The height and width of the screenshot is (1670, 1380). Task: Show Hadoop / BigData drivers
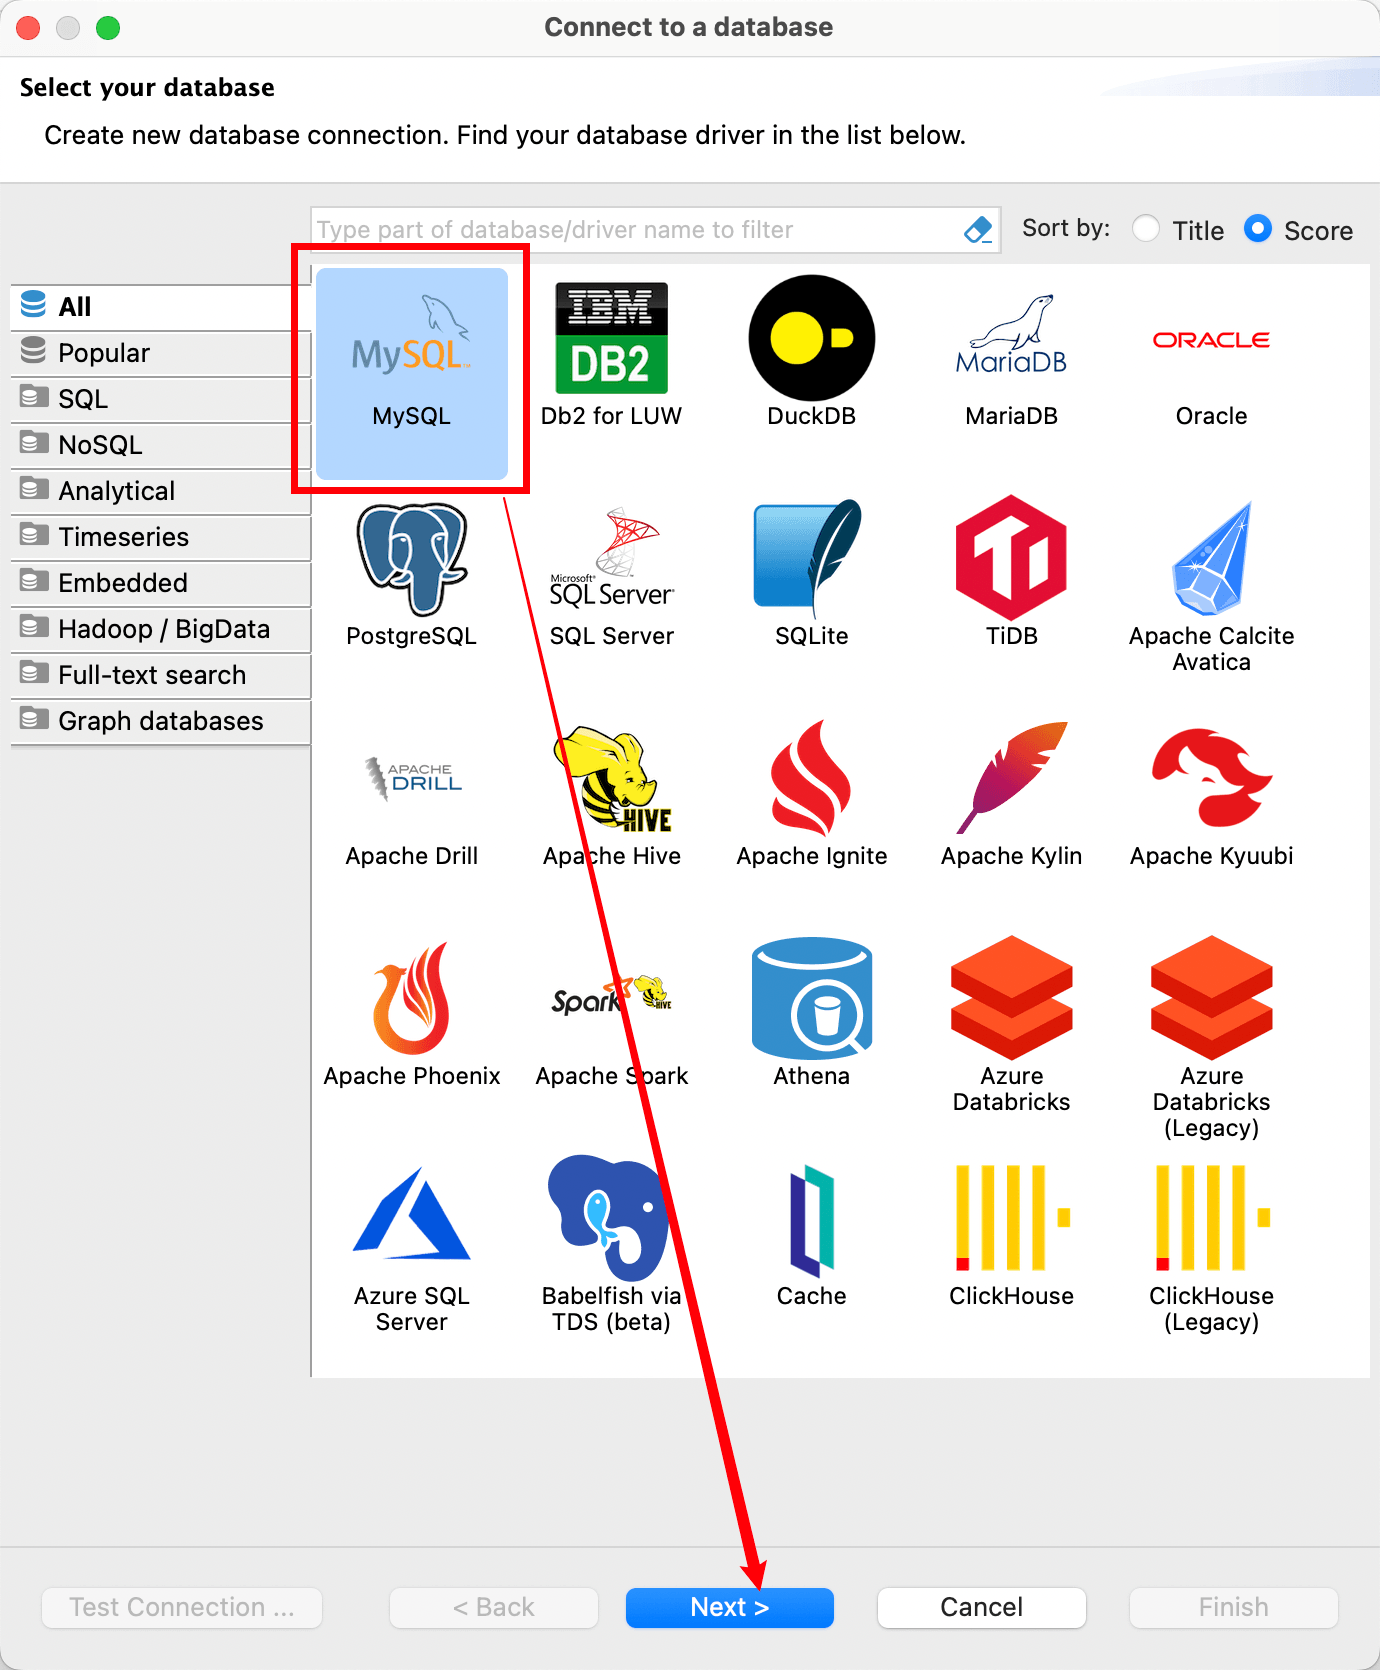pos(161,629)
